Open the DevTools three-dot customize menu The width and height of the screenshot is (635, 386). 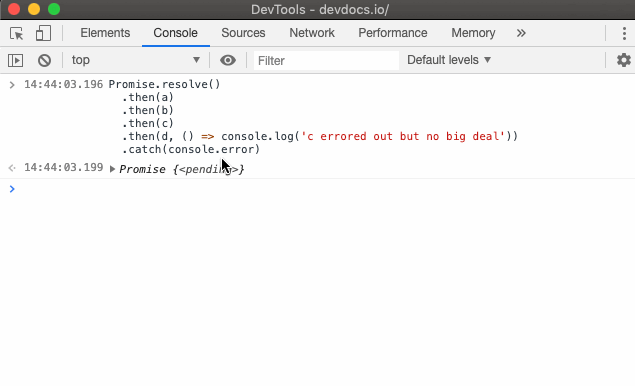pos(624,33)
